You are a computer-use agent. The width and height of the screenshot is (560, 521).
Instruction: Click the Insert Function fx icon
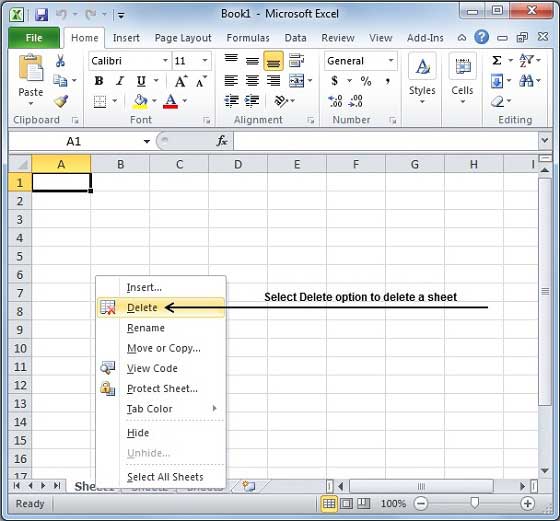click(221, 141)
